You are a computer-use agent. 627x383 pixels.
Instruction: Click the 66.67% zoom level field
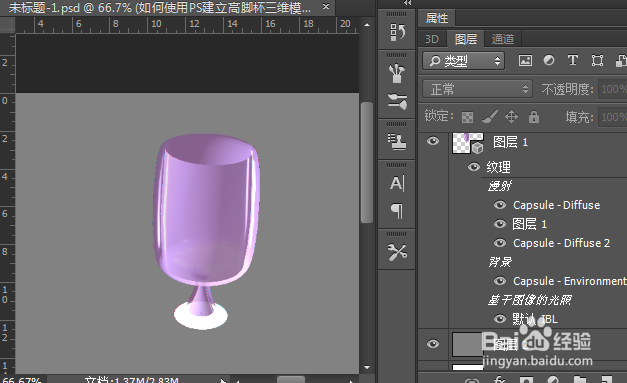22,379
